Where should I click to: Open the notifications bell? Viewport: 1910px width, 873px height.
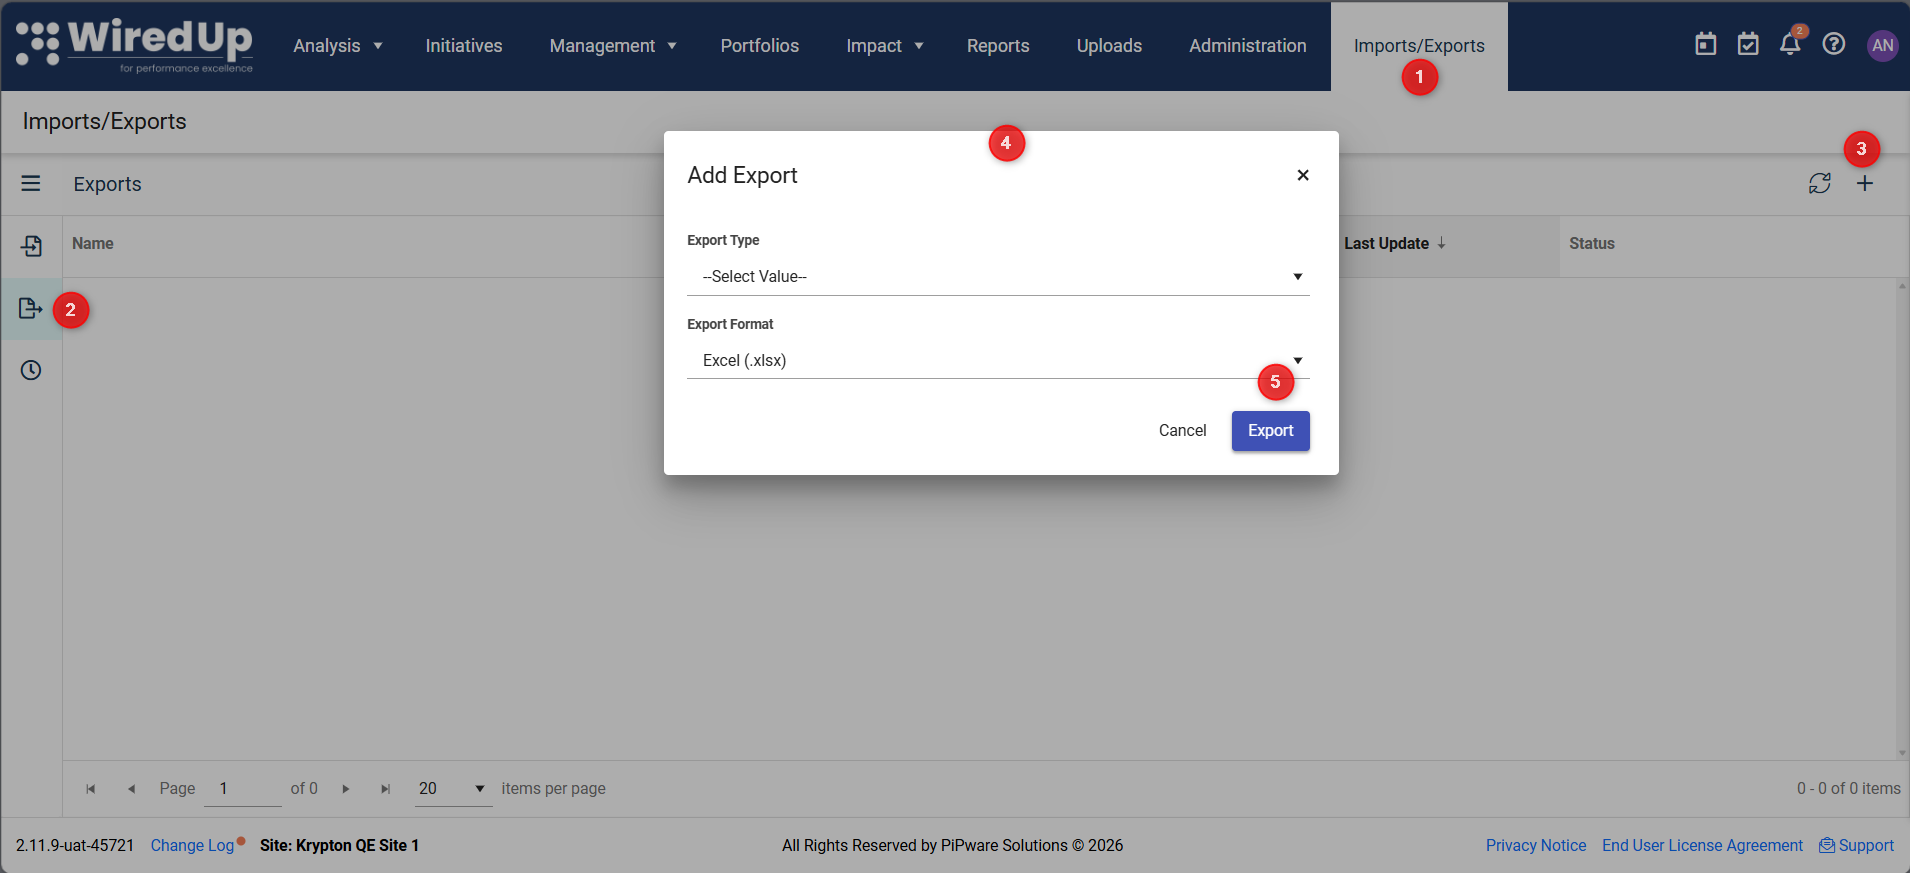[x=1790, y=44]
